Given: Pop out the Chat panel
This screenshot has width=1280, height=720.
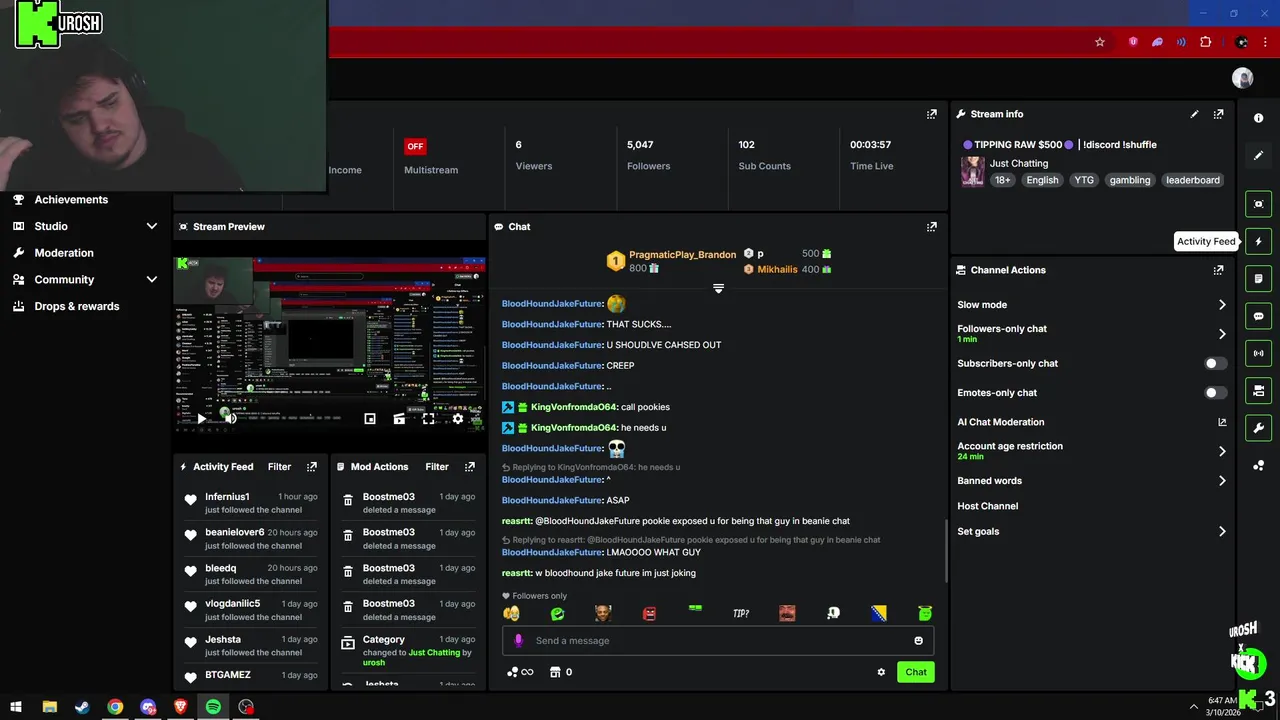Looking at the screenshot, I should (x=931, y=227).
